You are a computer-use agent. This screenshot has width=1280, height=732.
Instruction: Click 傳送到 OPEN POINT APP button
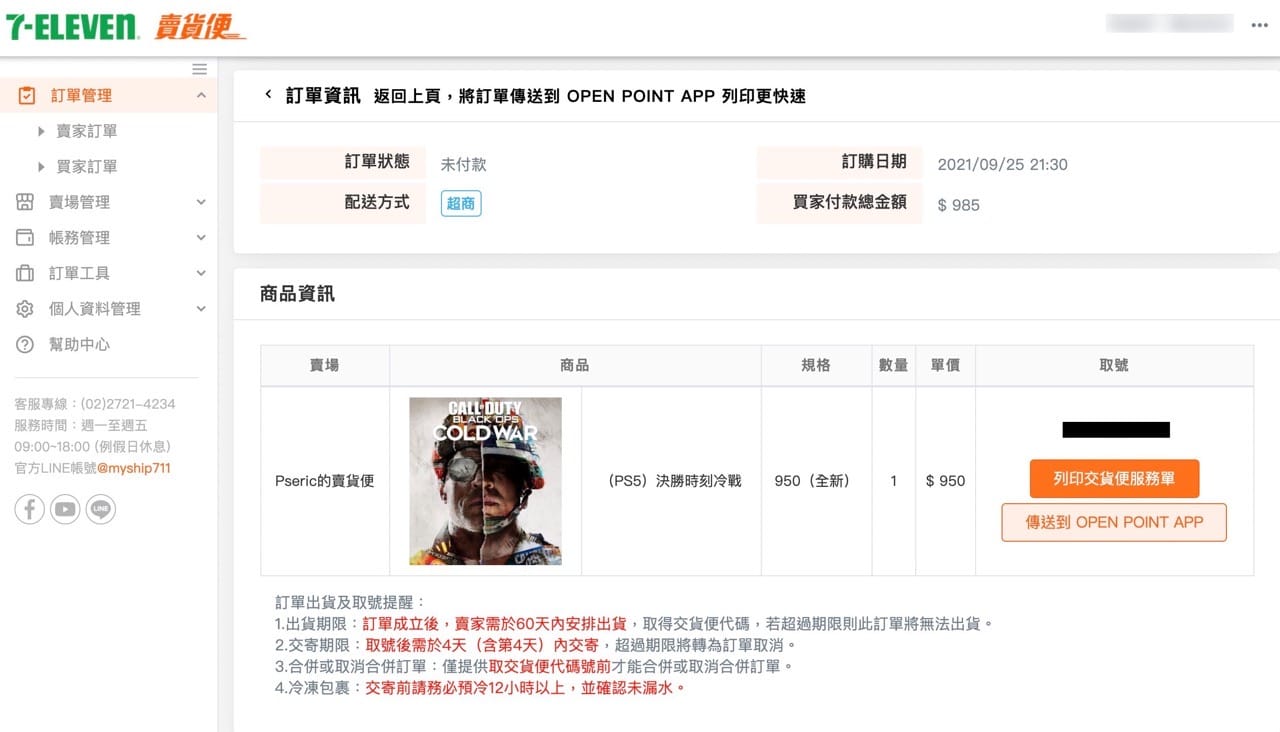tap(1114, 522)
